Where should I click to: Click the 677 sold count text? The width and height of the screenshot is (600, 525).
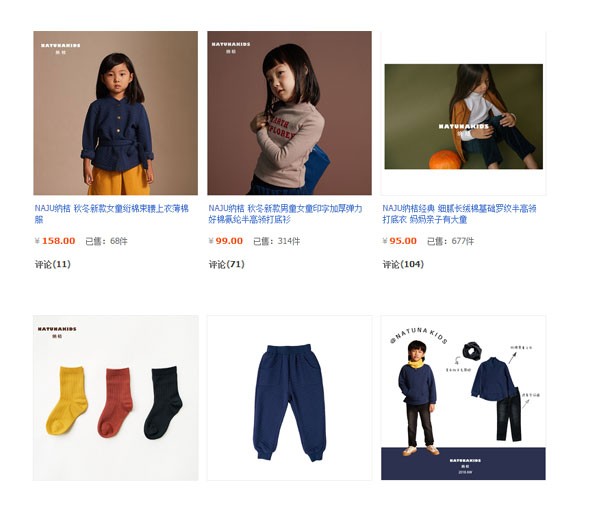coord(450,241)
